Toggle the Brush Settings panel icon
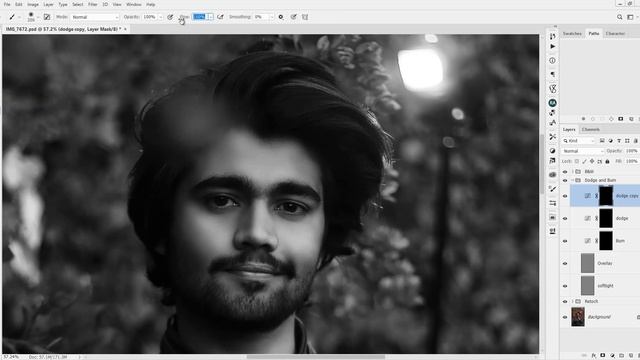Screen dimensions: 640x360 pos(47,17)
